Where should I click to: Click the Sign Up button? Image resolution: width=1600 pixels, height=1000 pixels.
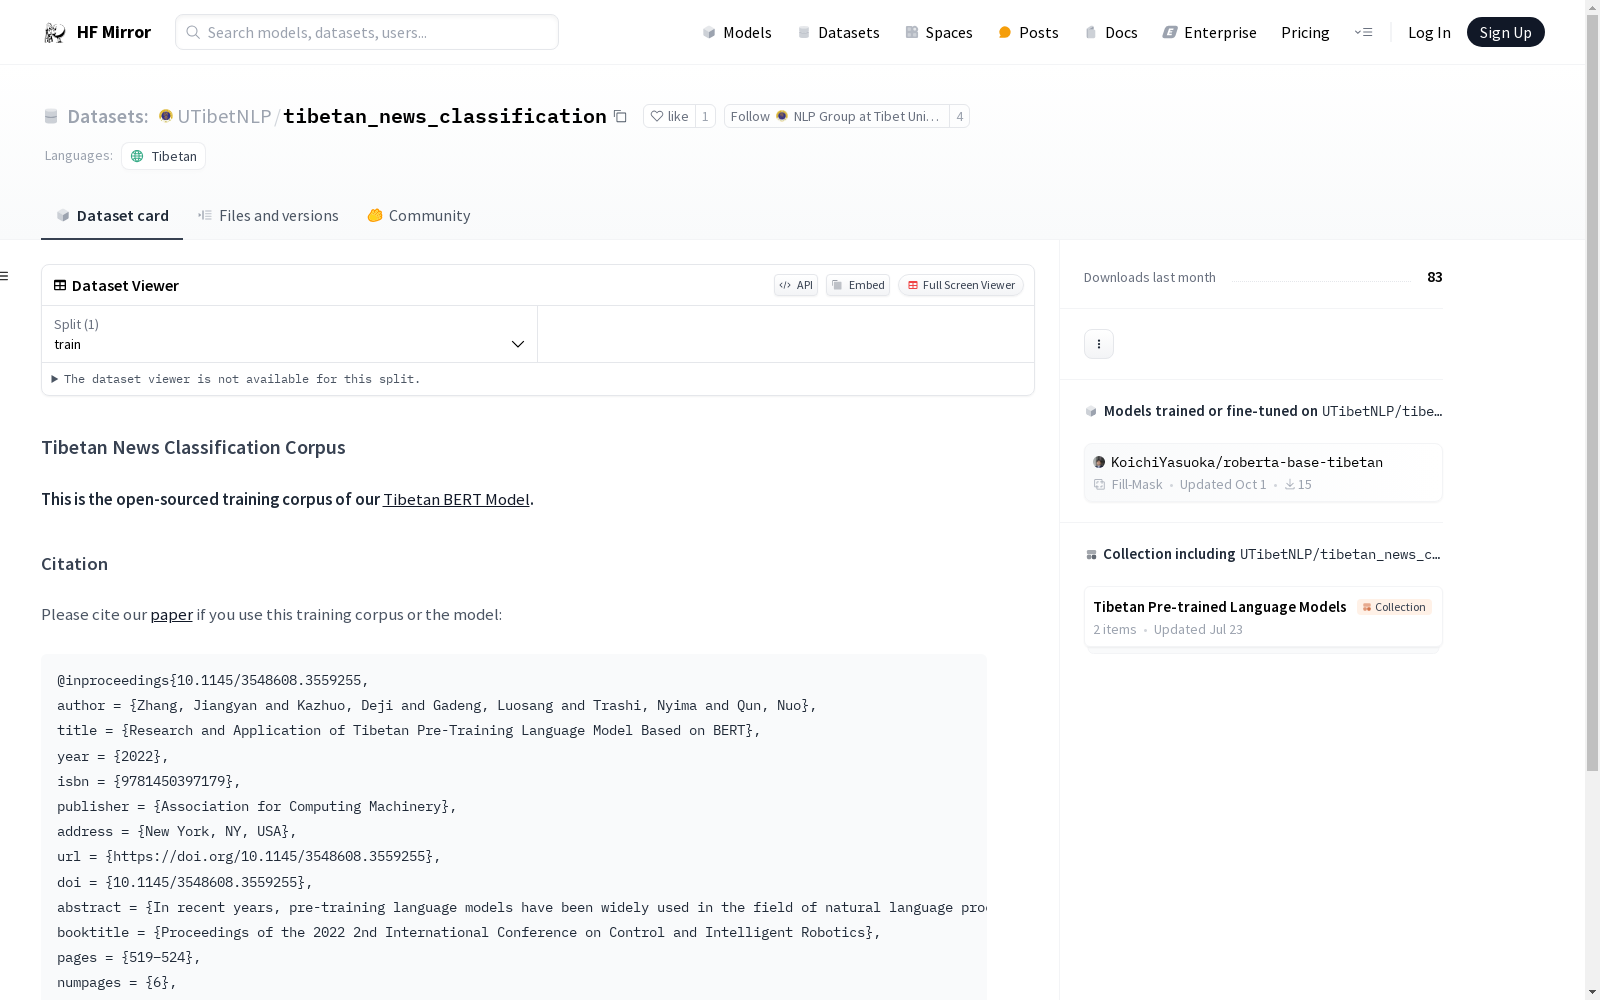tap(1505, 32)
